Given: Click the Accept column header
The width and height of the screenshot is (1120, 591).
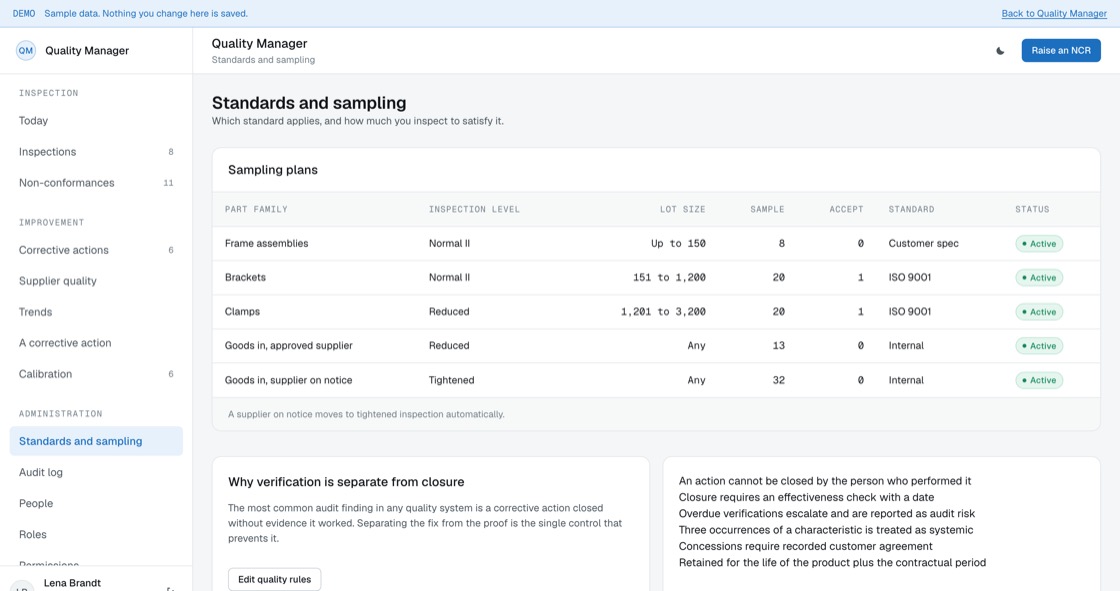Looking at the screenshot, I should click(x=846, y=209).
